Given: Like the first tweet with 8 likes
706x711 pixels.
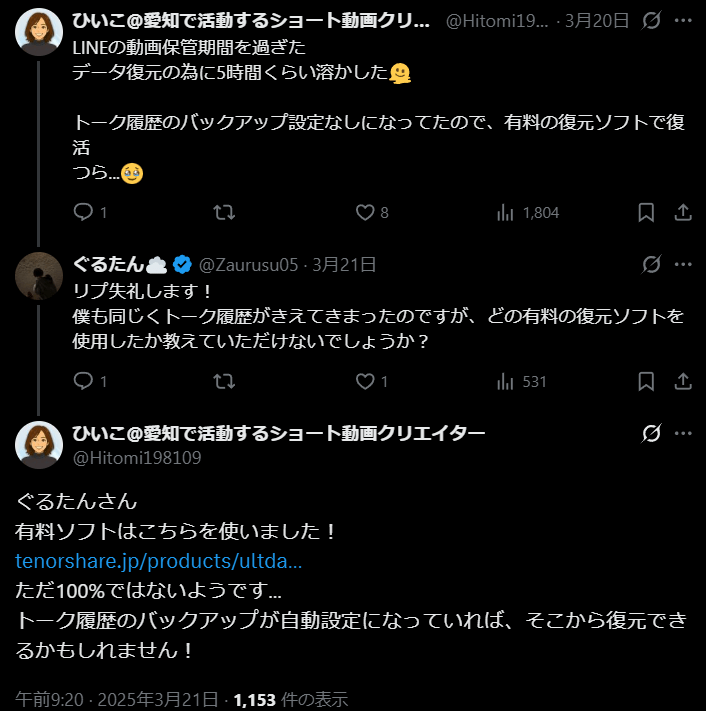Looking at the screenshot, I should coord(366,212).
